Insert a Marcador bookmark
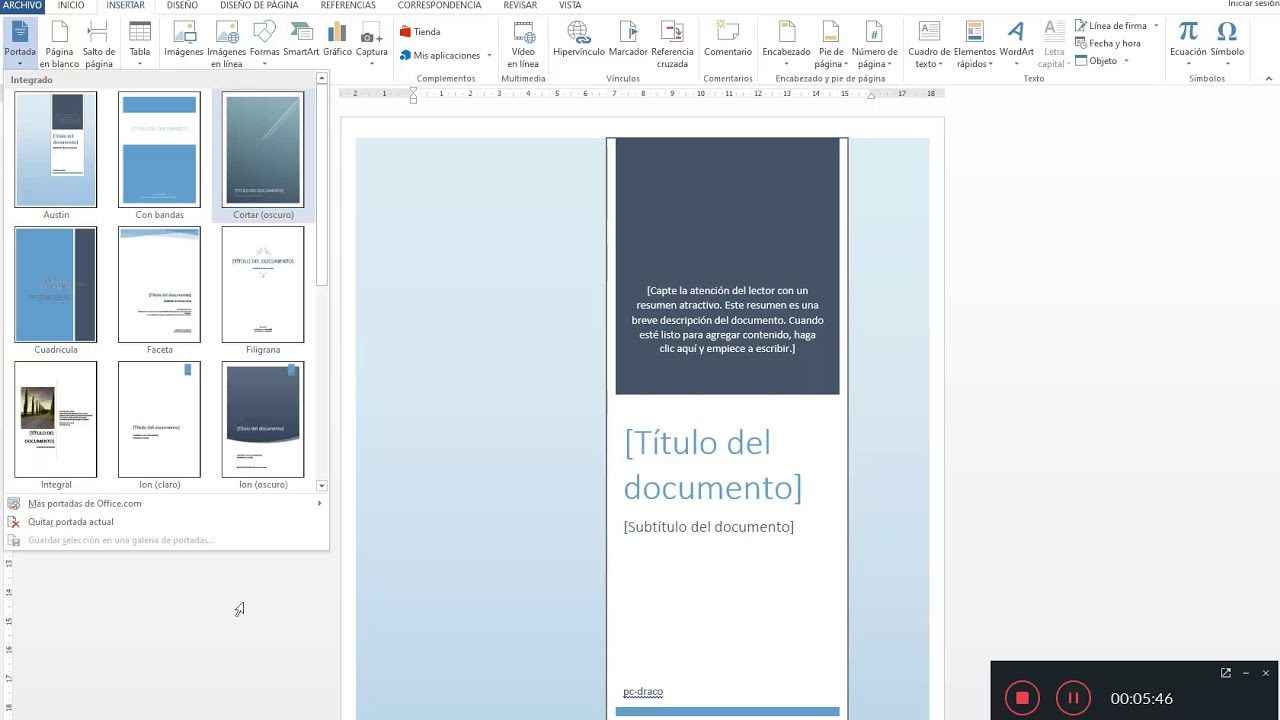 coord(628,40)
